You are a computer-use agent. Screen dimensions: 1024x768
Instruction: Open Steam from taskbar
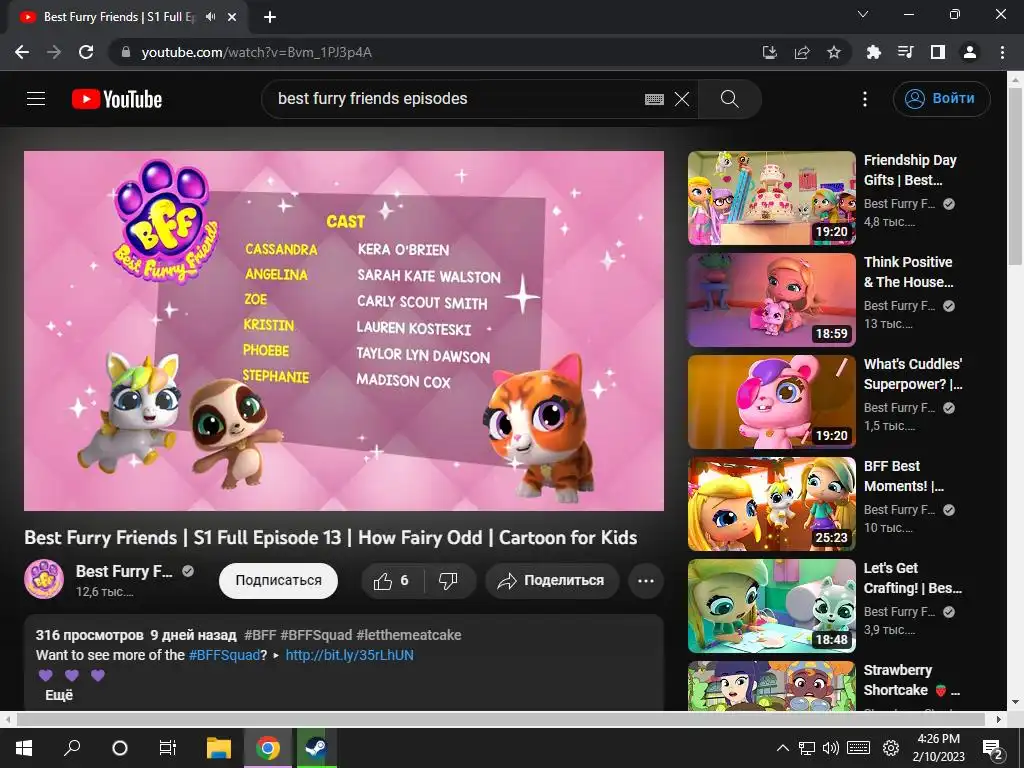click(x=317, y=748)
